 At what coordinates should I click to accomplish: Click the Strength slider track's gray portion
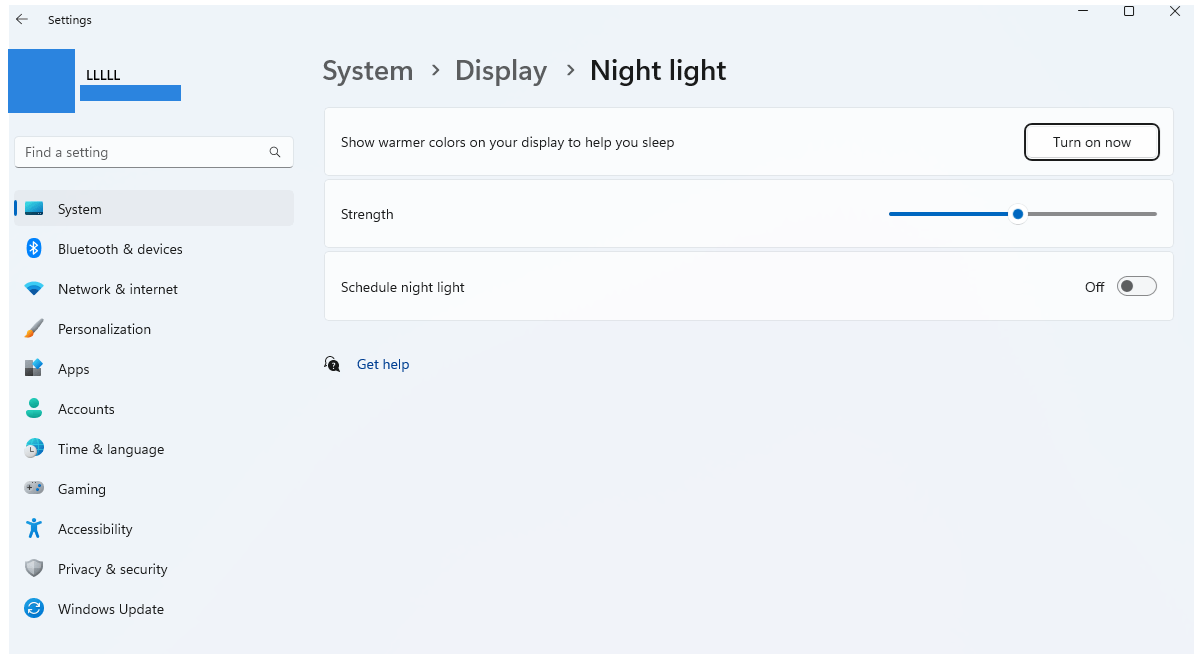tap(1091, 214)
